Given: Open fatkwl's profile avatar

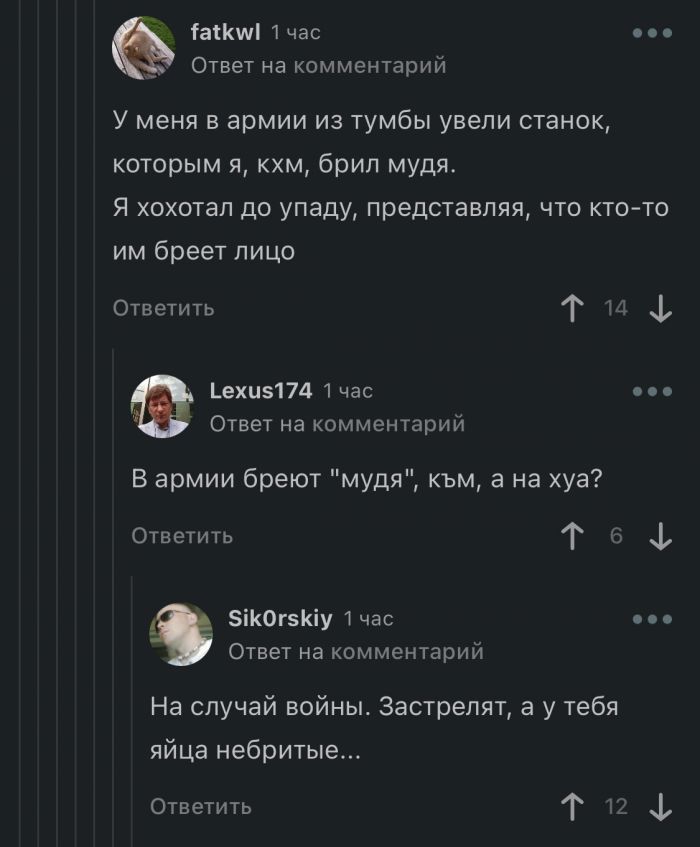Looking at the screenshot, I should point(143,48).
